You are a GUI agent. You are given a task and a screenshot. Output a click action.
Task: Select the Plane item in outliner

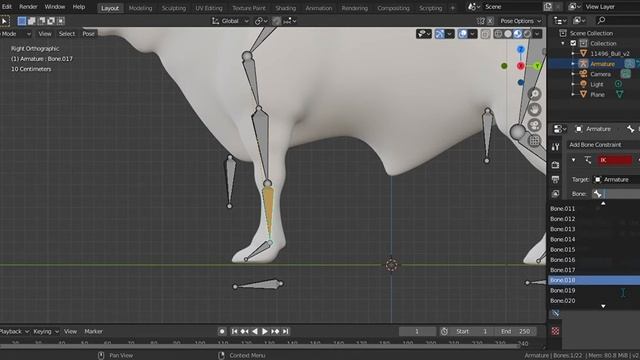point(597,94)
